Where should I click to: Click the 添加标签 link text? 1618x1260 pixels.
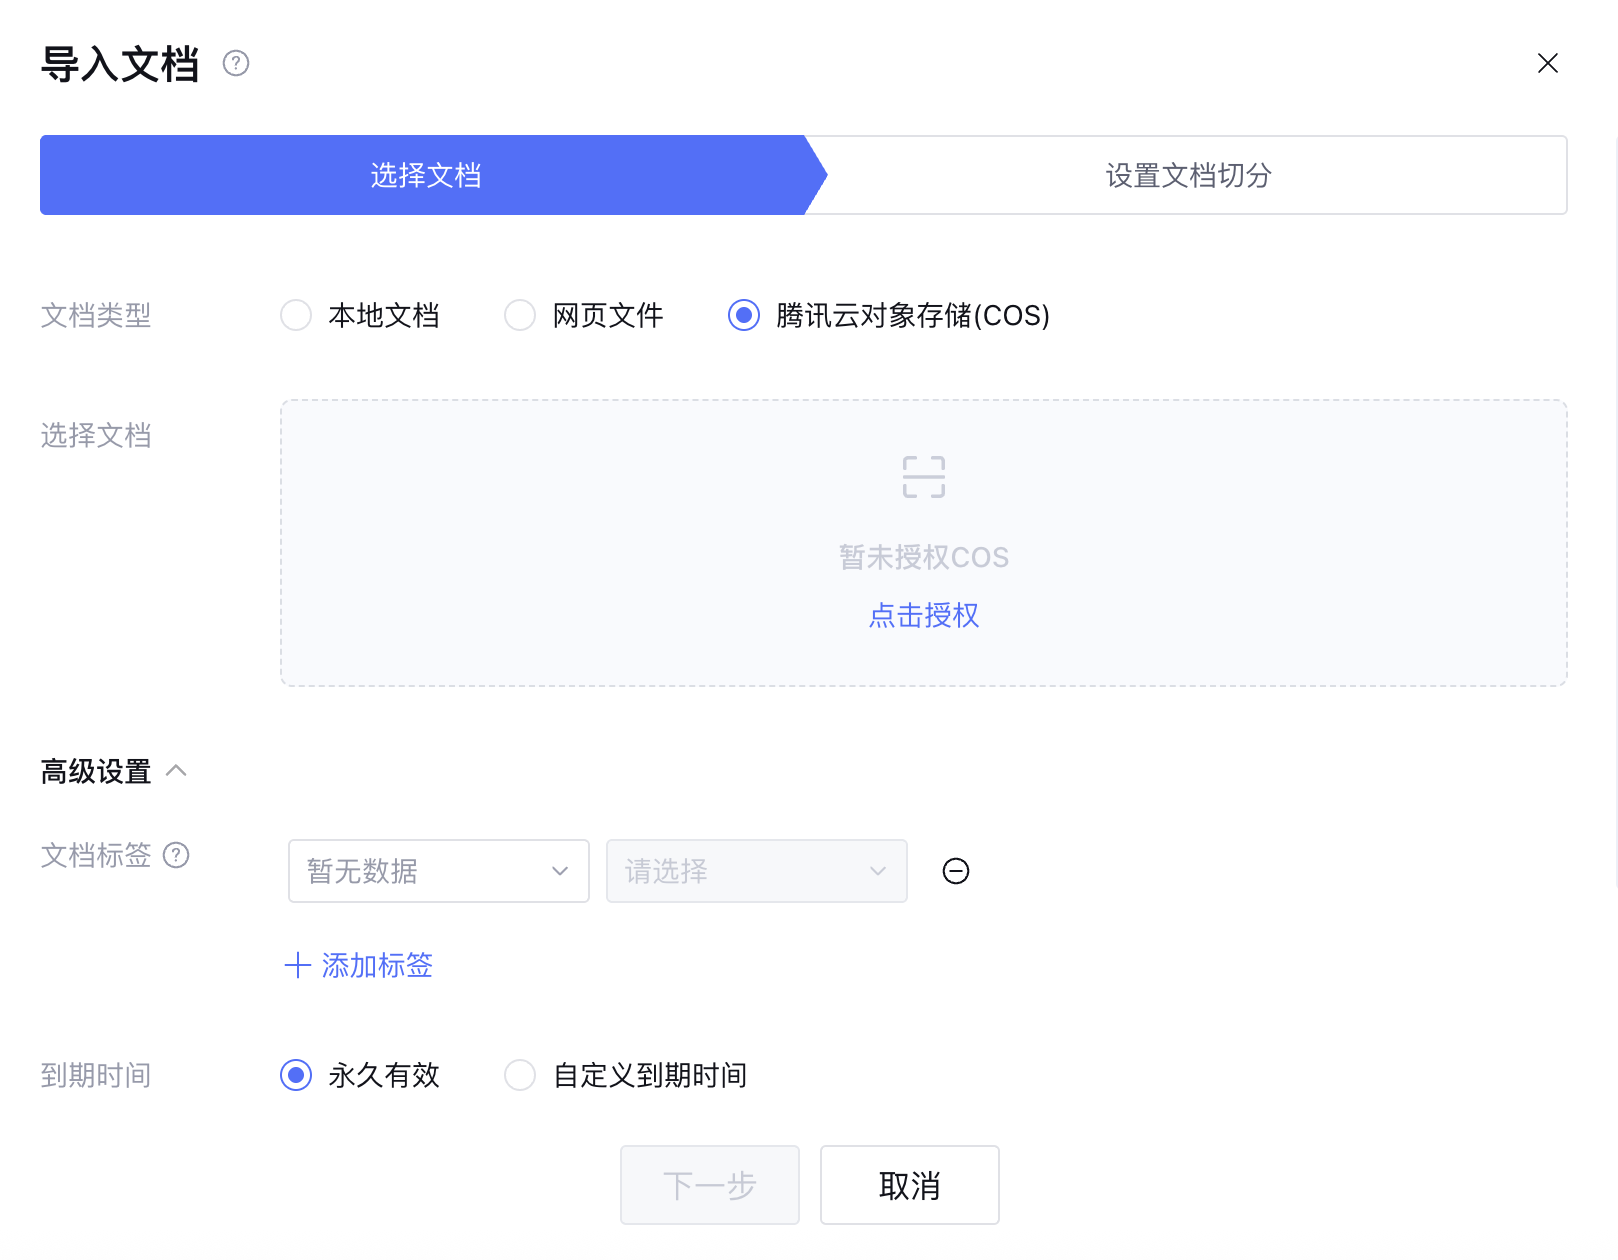point(377,966)
